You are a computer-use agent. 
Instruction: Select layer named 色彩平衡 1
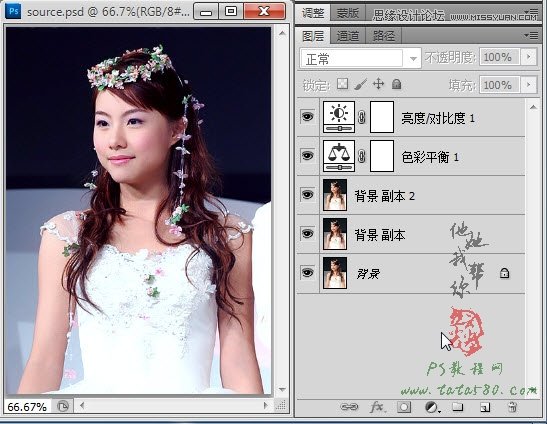430,157
